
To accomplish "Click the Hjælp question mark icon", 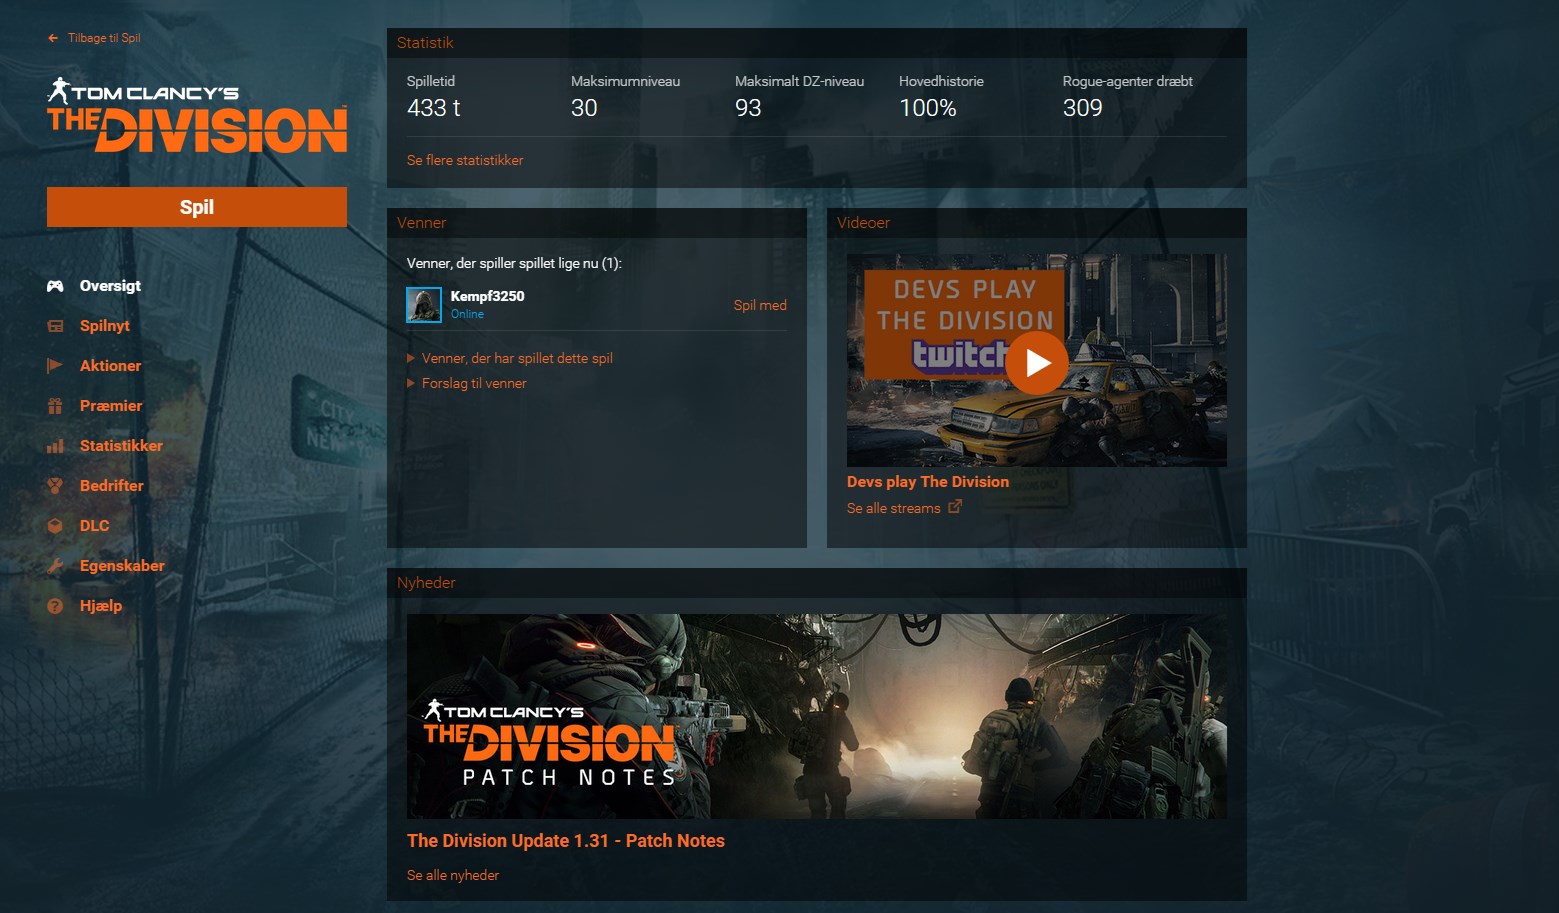I will coord(55,606).
